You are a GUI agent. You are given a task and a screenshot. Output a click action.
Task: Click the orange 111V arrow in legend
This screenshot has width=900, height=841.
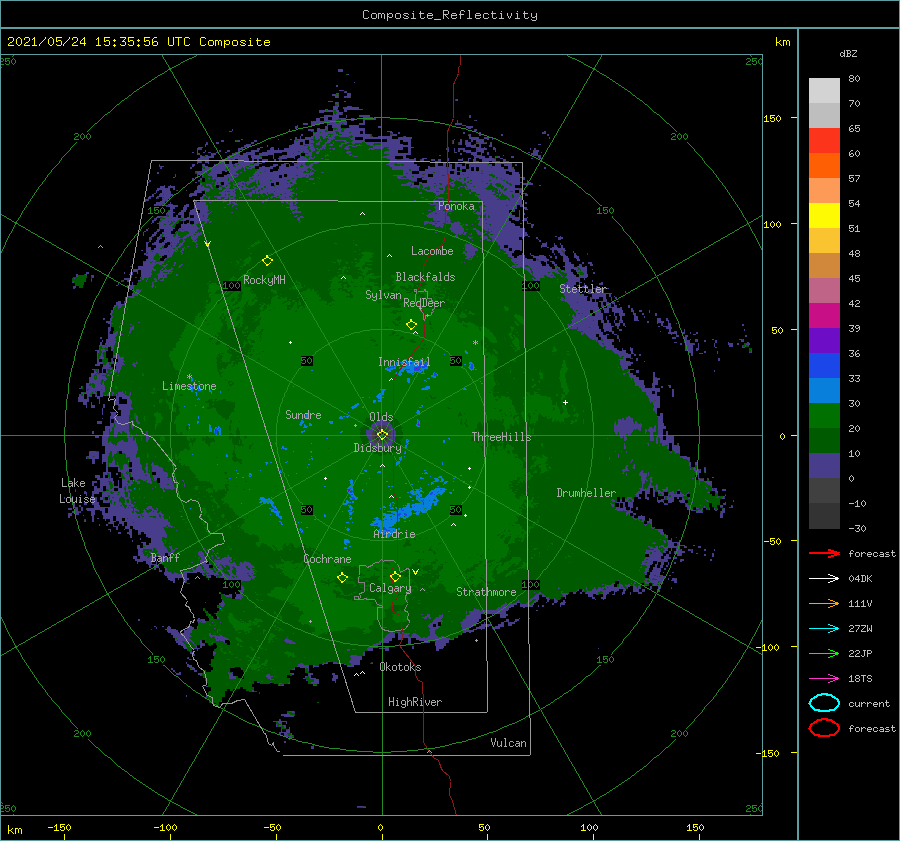[x=824, y=603]
